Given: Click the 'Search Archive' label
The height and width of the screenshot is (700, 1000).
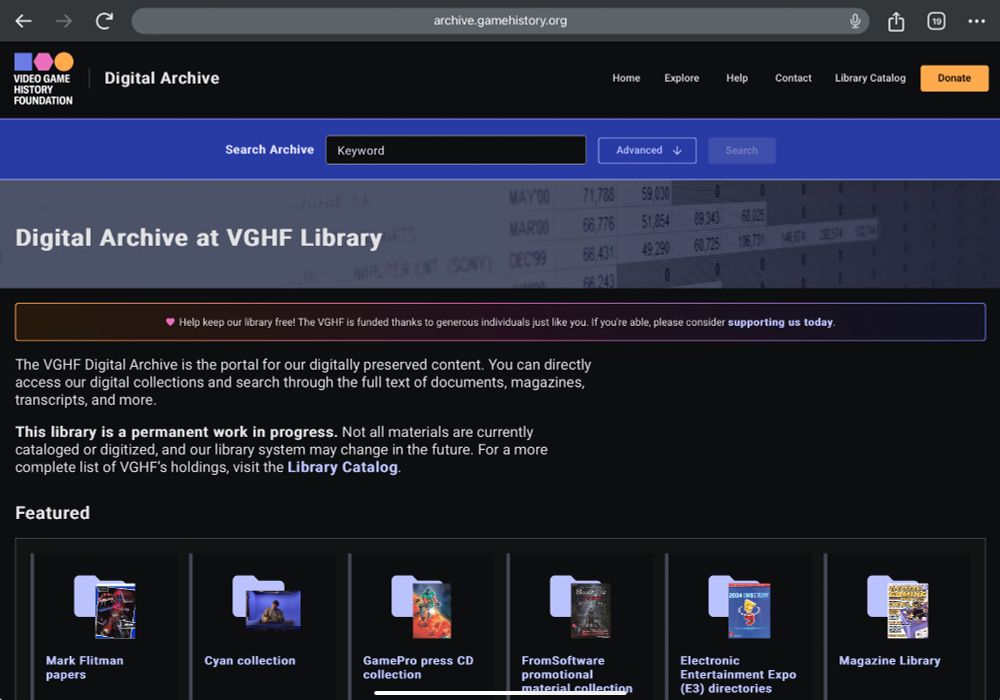Looking at the screenshot, I should click(x=269, y=149).
